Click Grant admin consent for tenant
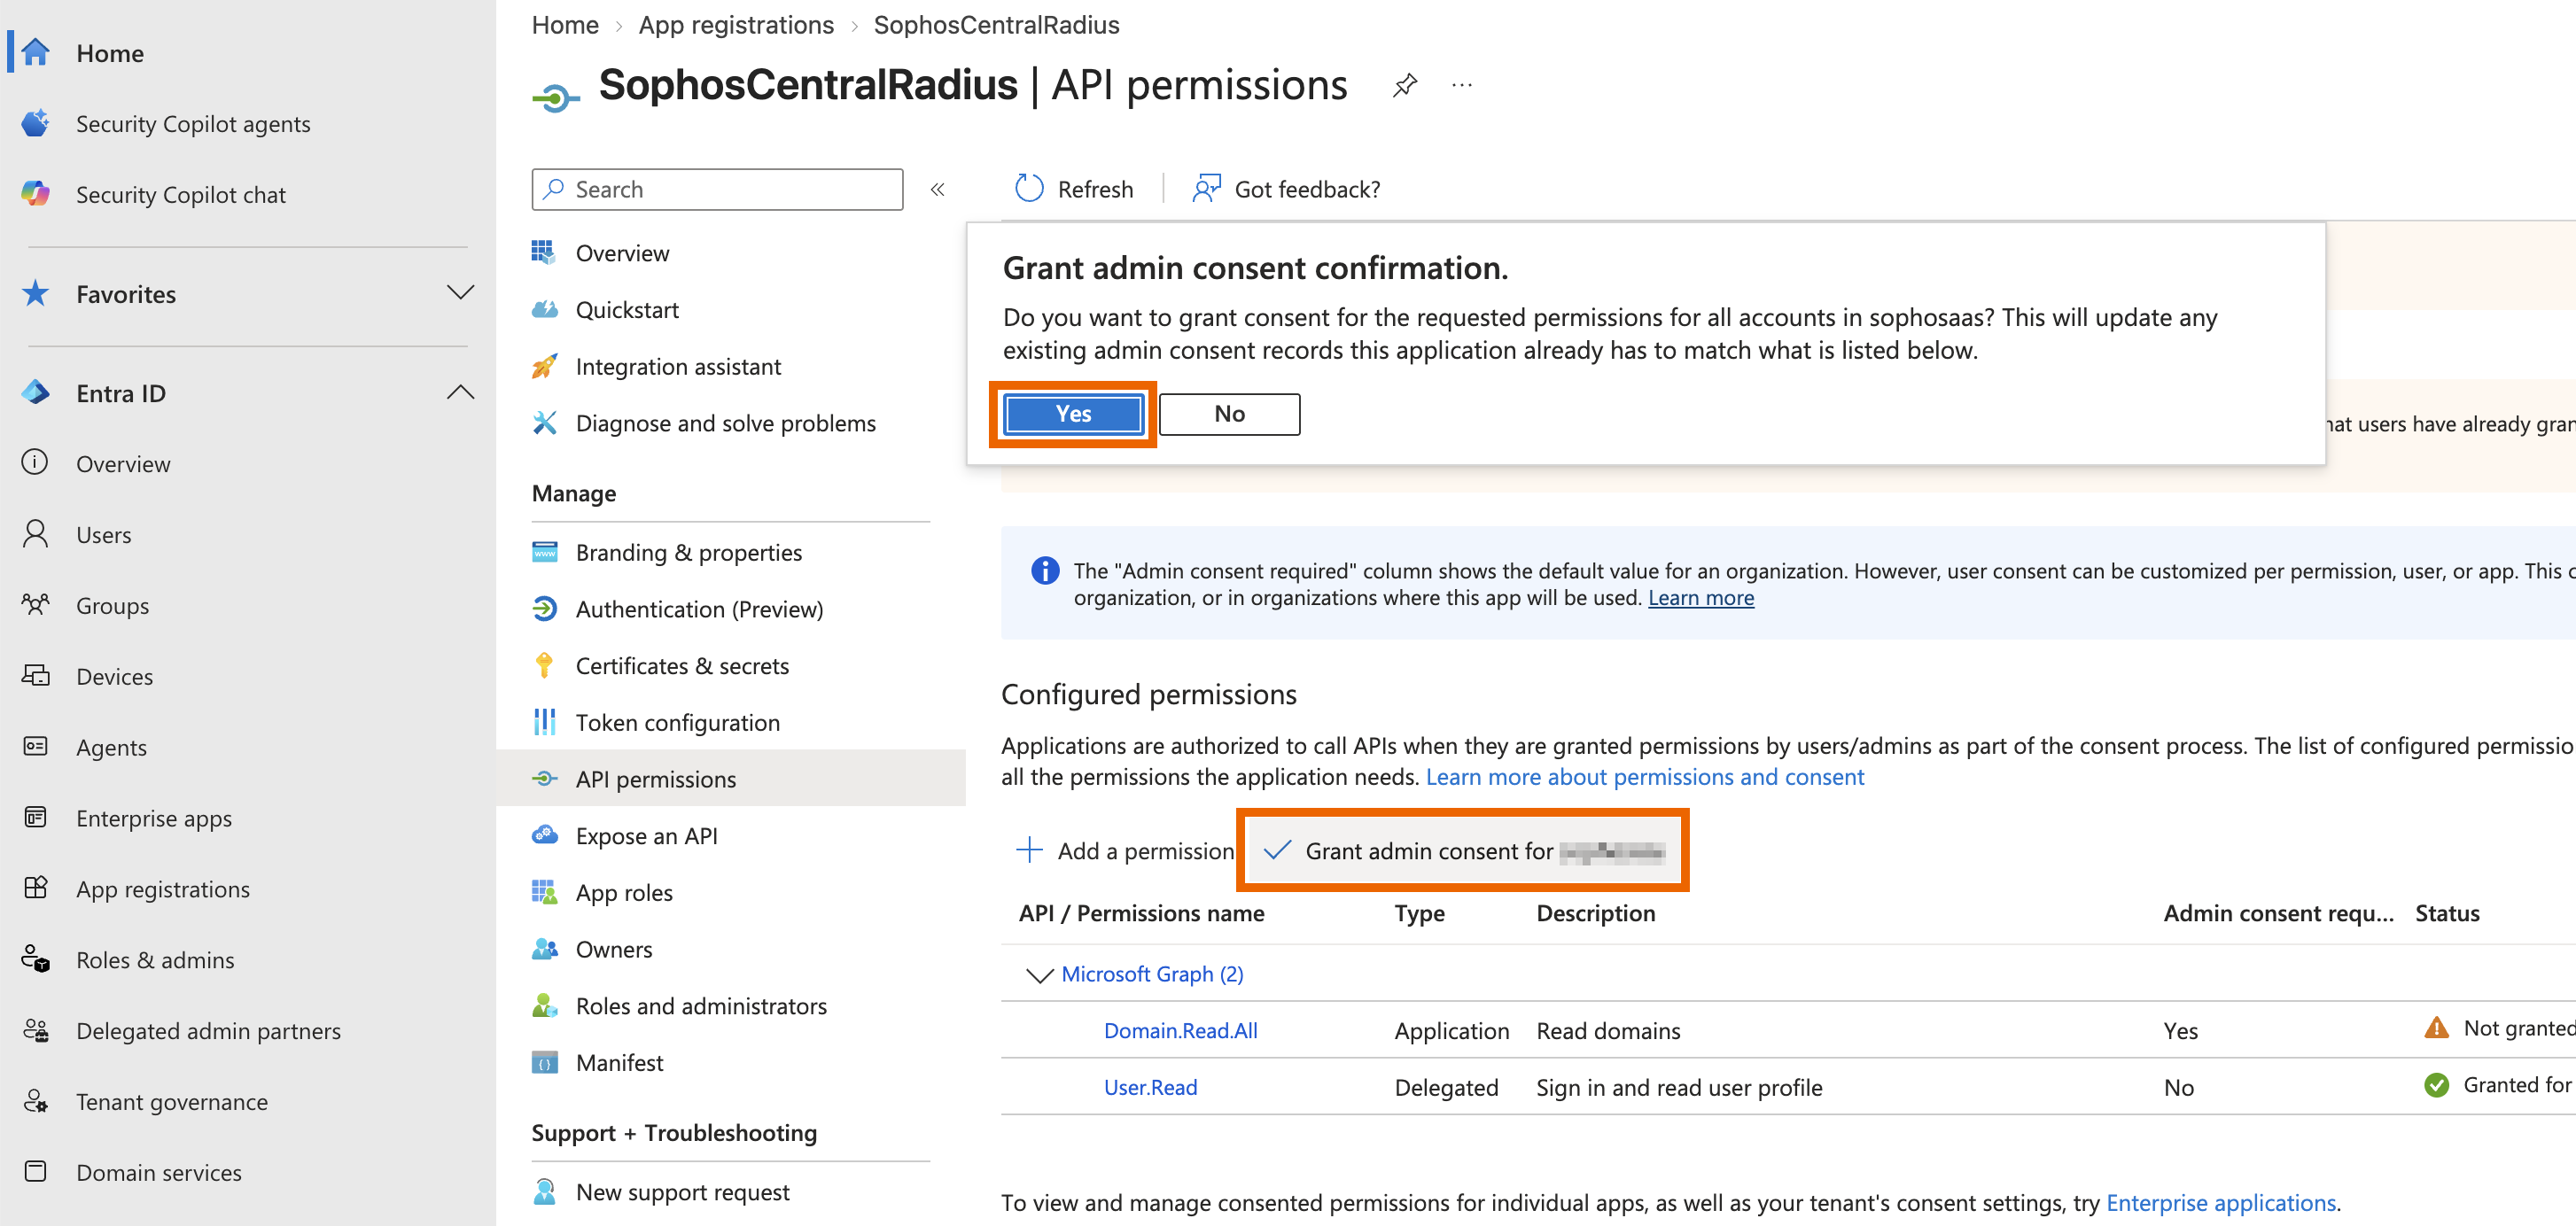 [x=1463, y=851]
